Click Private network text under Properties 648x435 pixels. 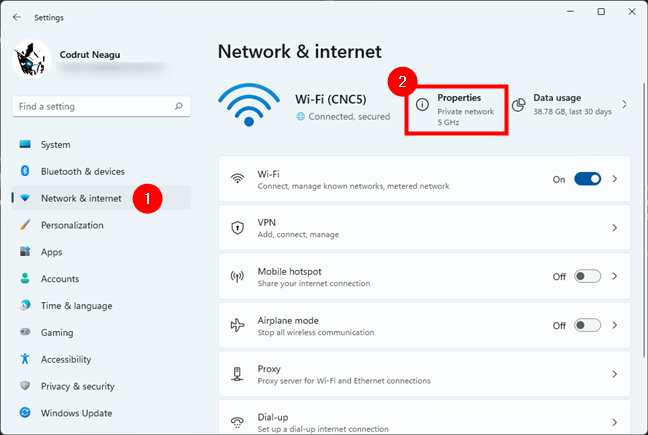(466, 112)
